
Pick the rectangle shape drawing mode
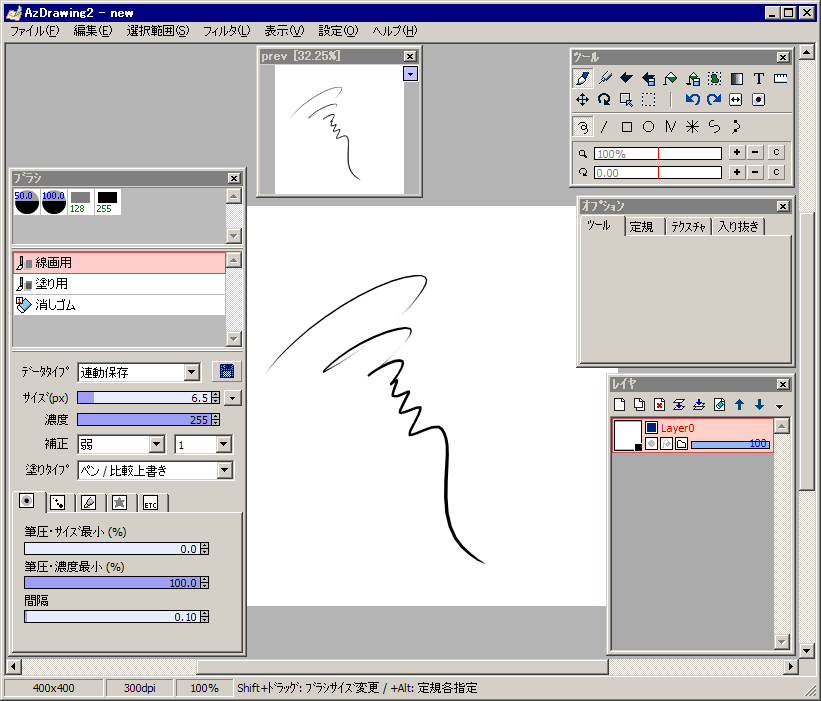click(x=627, y=127)
